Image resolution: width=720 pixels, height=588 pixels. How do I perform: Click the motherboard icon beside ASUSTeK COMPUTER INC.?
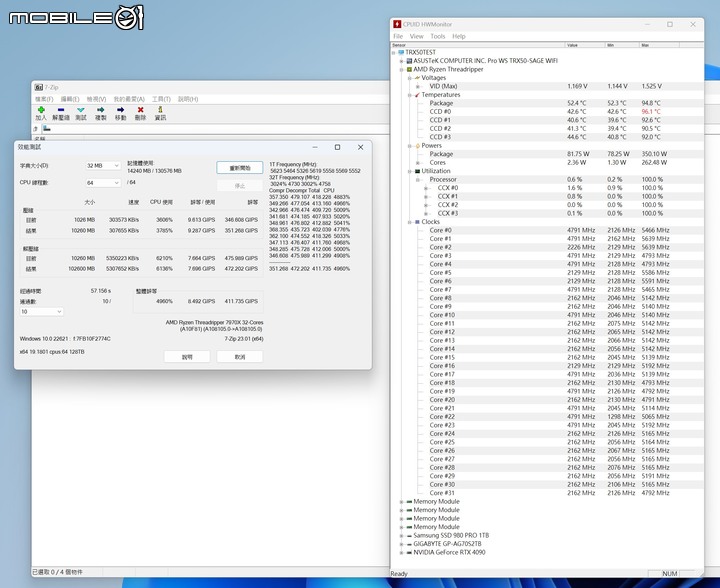[x=409, y=61]
